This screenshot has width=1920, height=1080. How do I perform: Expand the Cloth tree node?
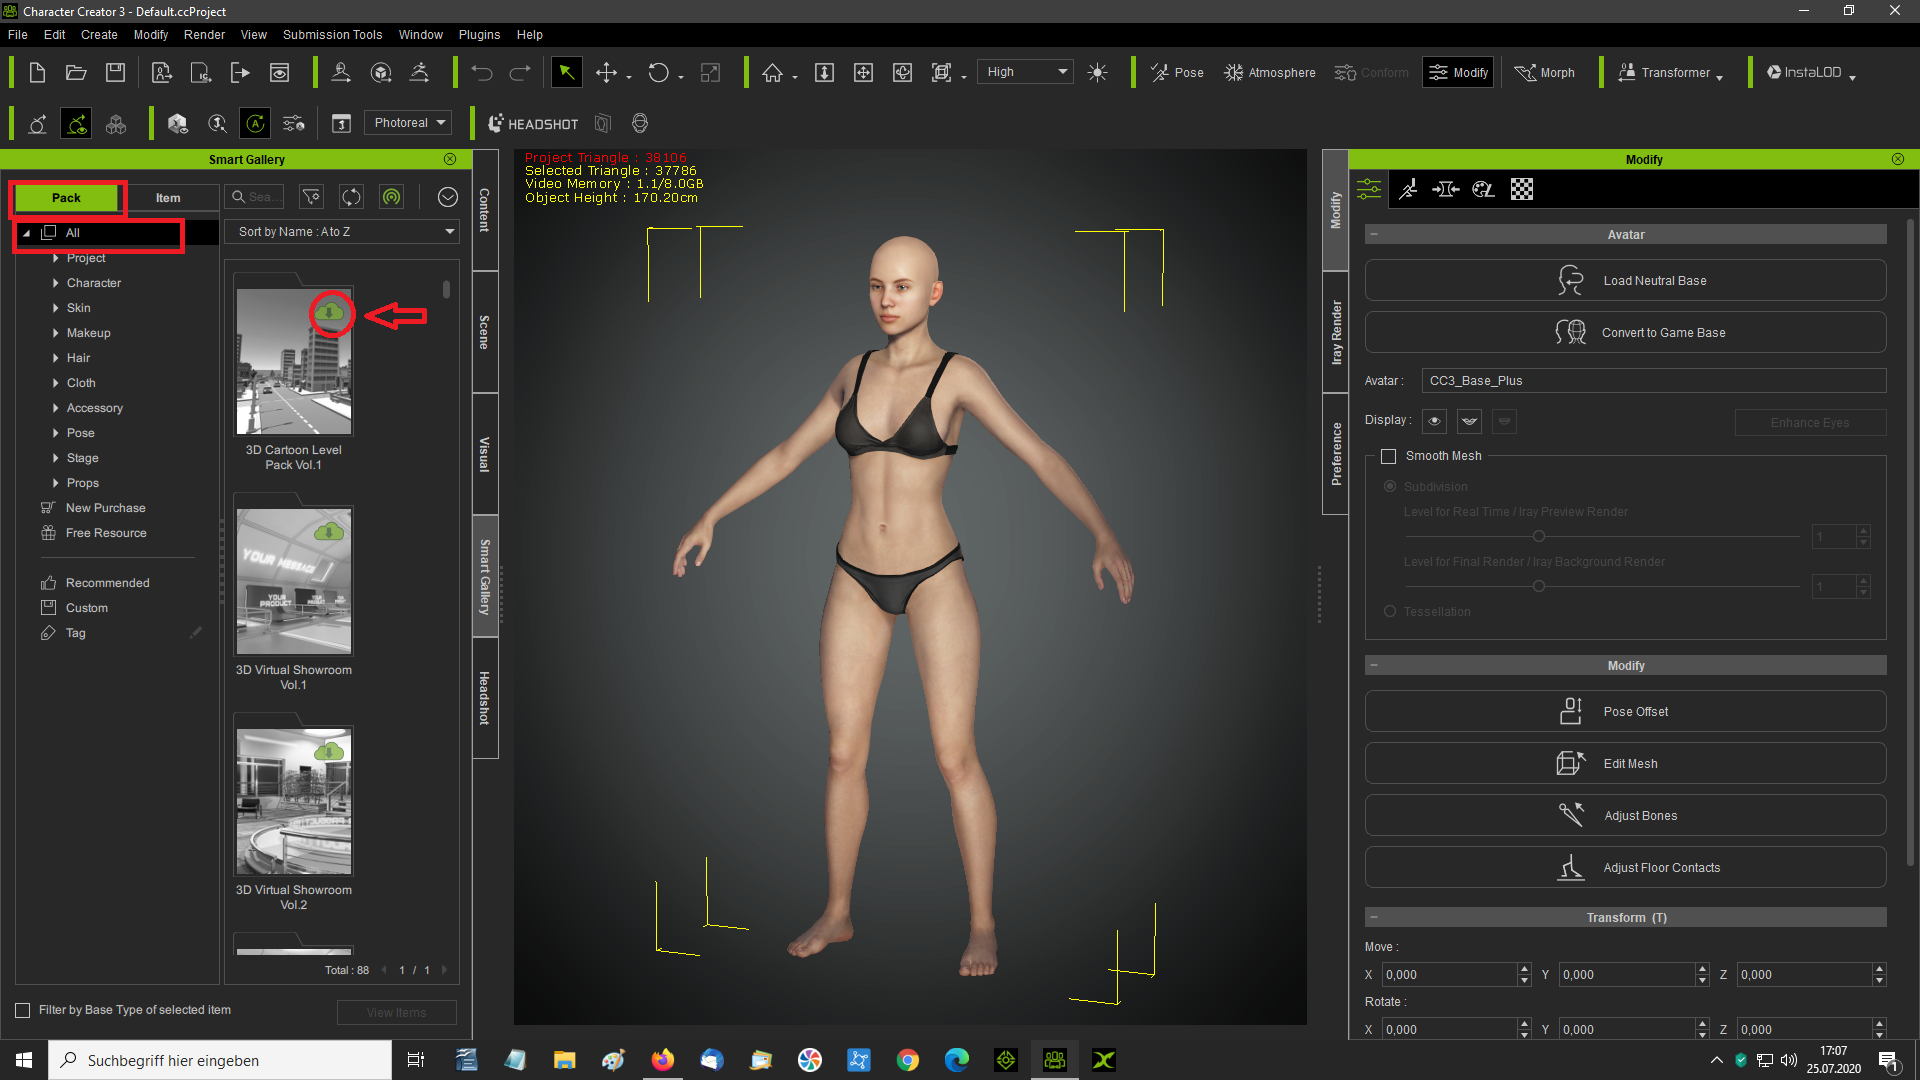pos(55,383)
